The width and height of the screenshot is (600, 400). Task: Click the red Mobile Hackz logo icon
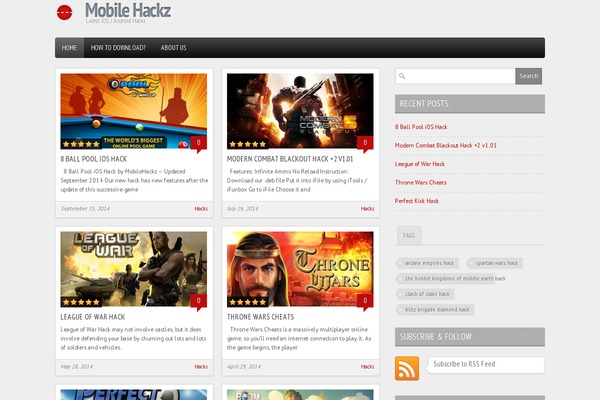65,13
